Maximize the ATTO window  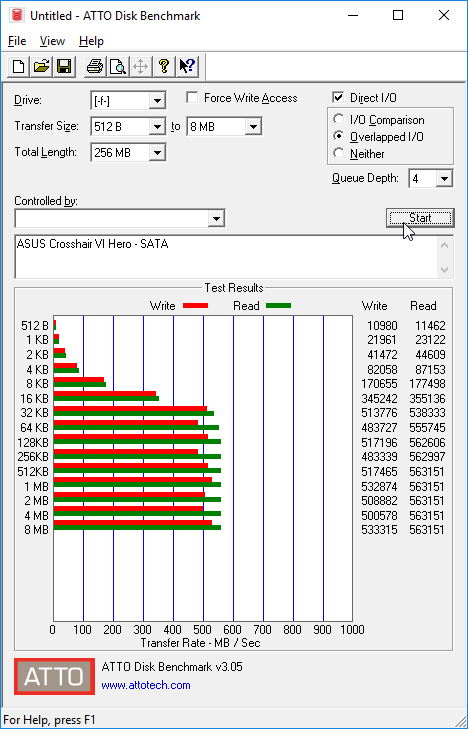[x=398, y=15]
